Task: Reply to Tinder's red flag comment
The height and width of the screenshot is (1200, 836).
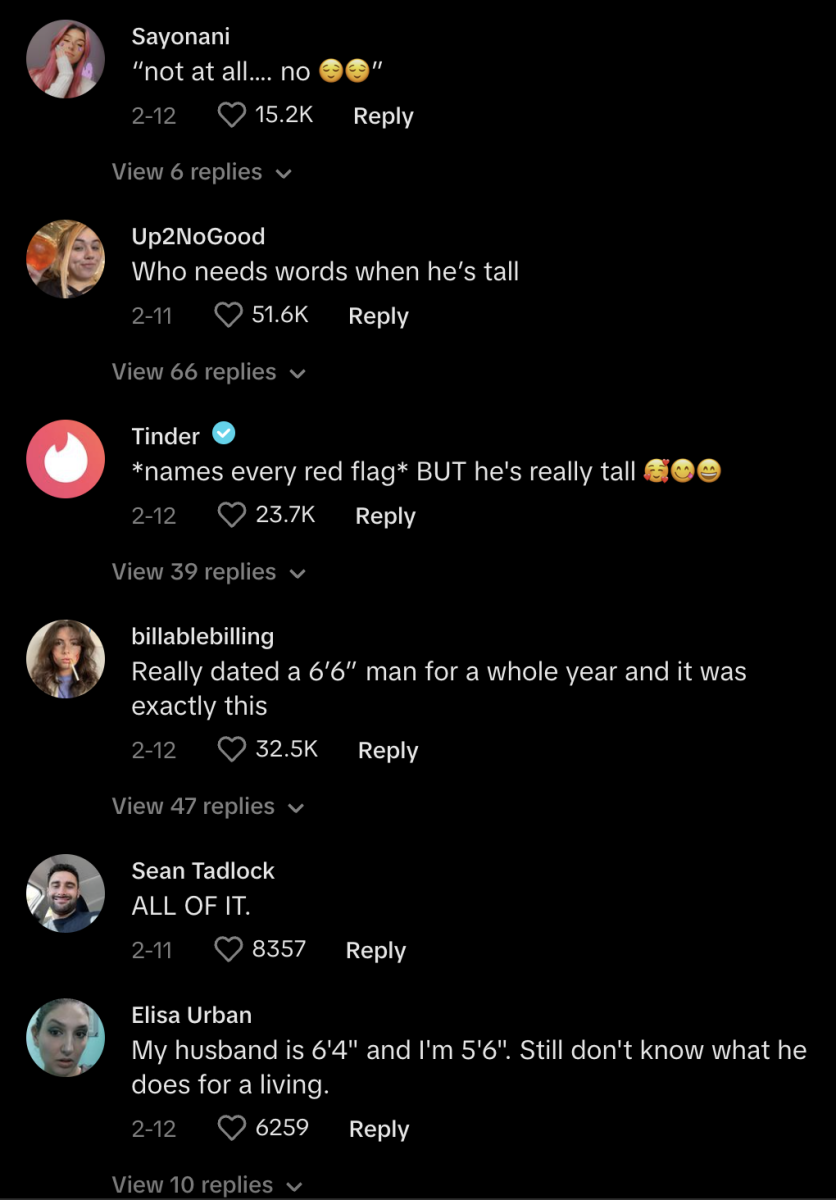Action: pos(385,516)
